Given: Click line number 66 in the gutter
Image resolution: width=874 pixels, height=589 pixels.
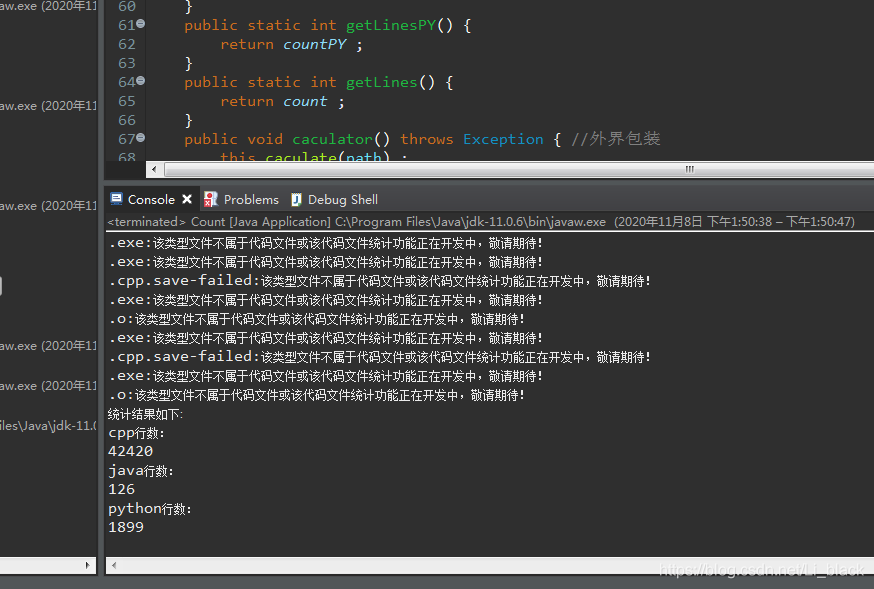Looking at the screenshot, I should tap(127, 120).
